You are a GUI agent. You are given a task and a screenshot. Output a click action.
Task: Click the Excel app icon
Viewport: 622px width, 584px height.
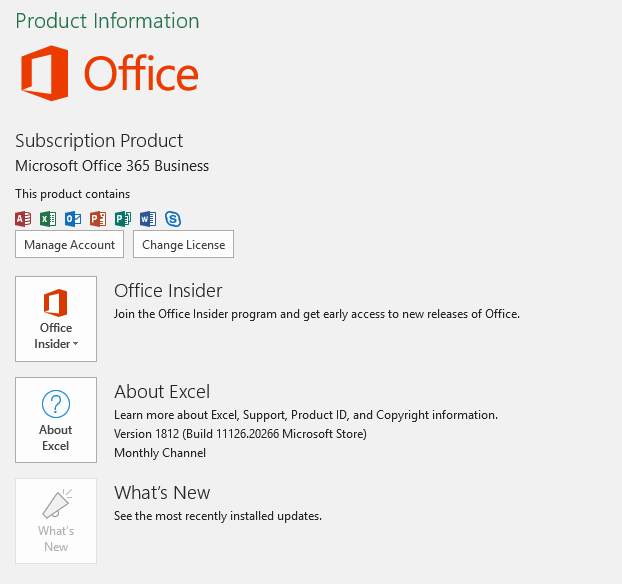click(x=48, y=219)
